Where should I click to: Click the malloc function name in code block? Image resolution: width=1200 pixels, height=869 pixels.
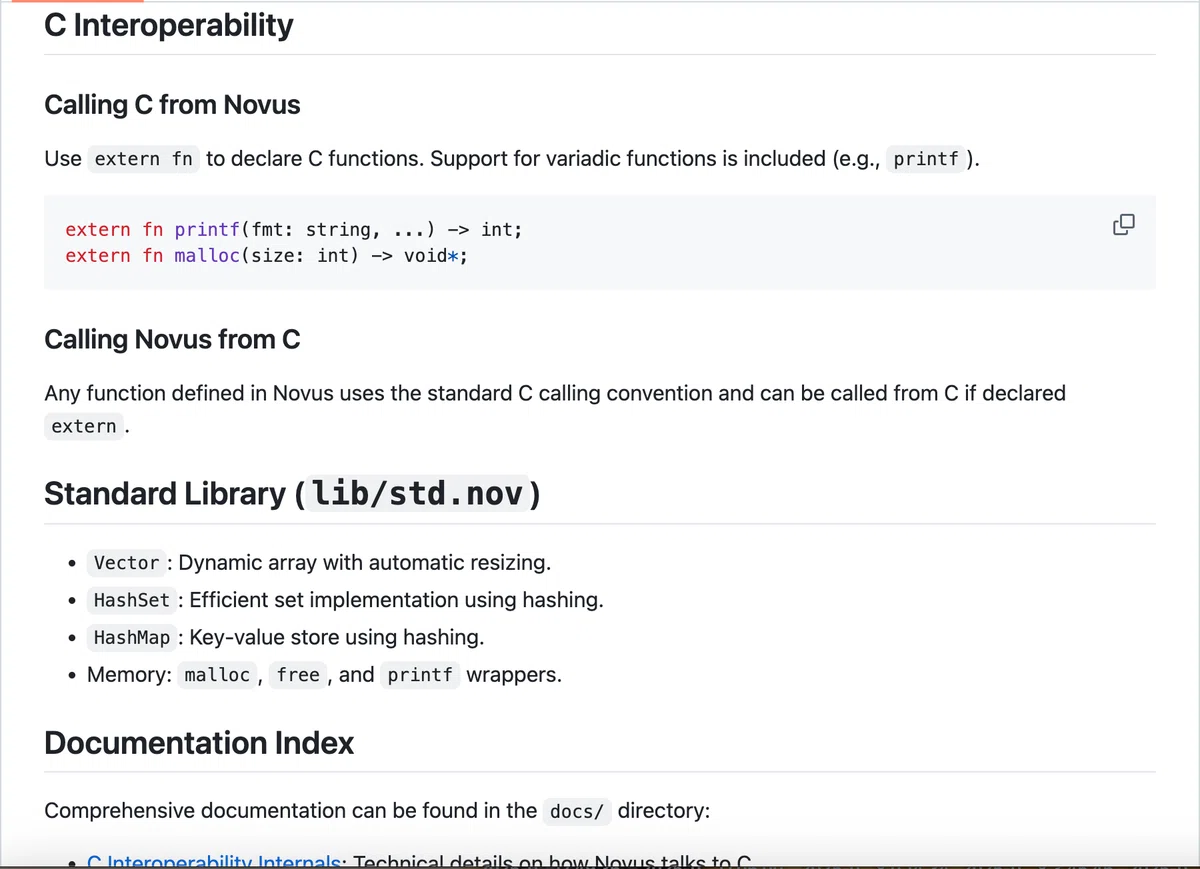pyautogui.click(x=207, y=256)
